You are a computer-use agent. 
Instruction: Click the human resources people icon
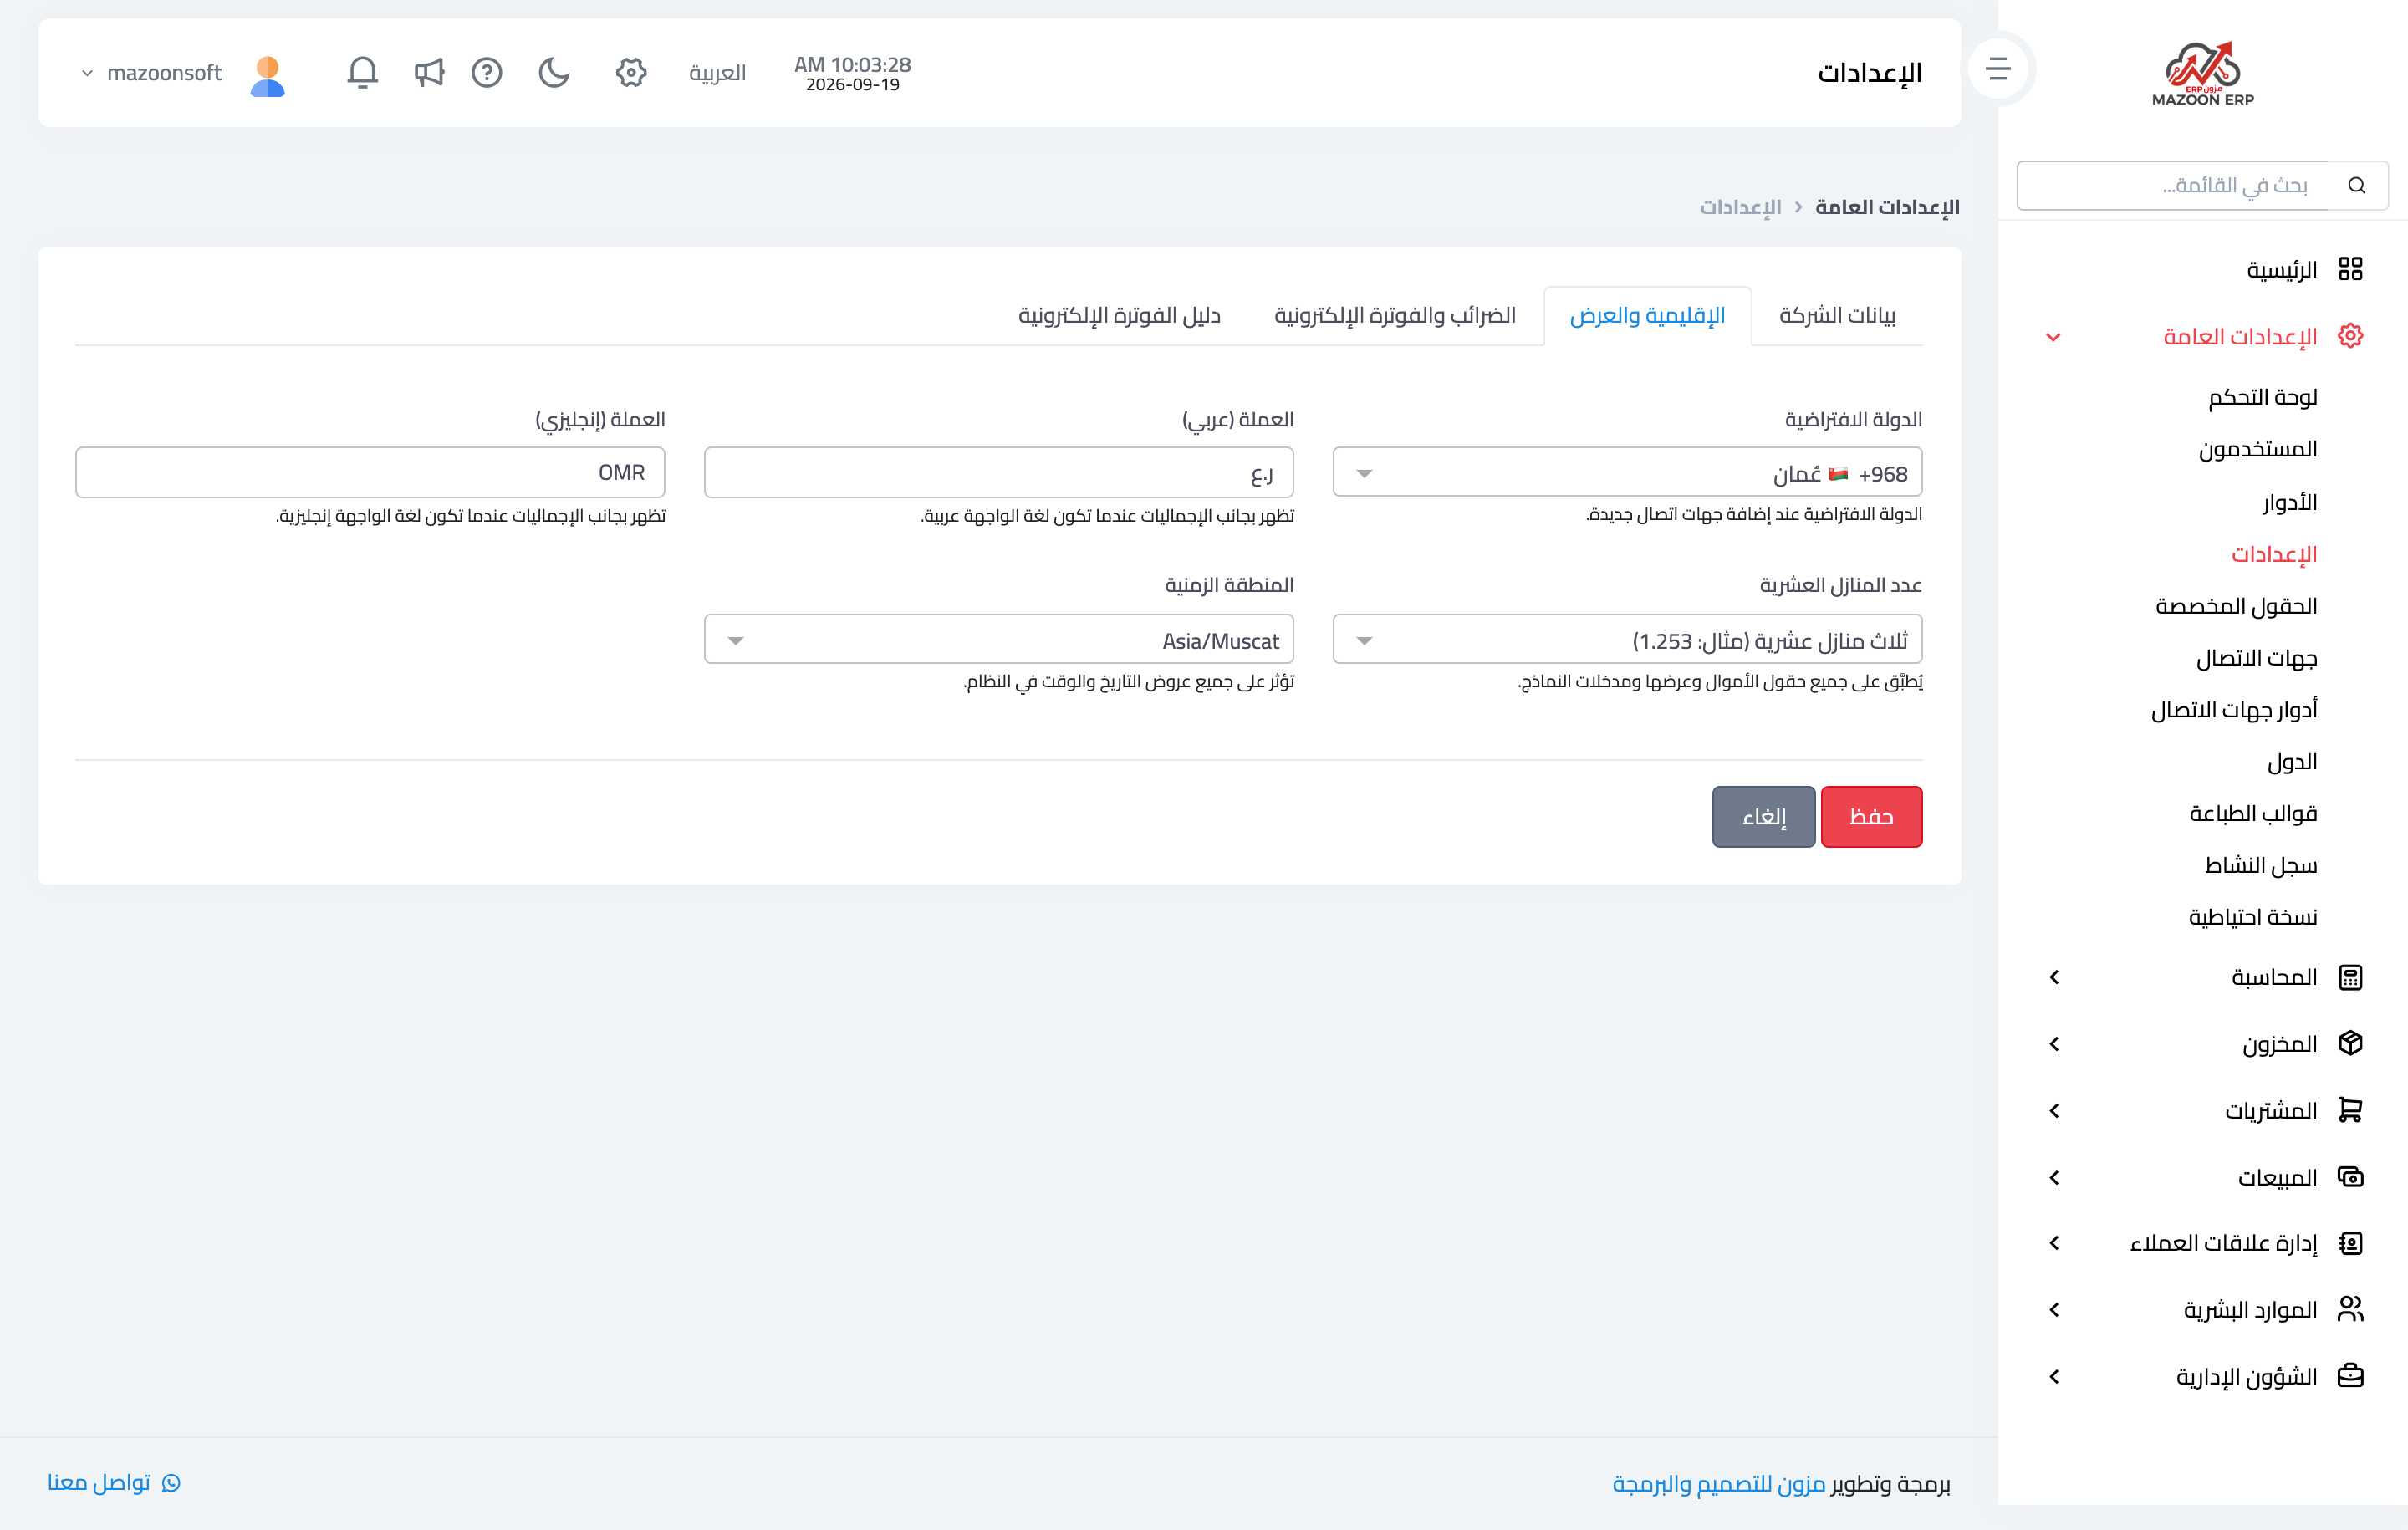click(x=2350, y=1309)
